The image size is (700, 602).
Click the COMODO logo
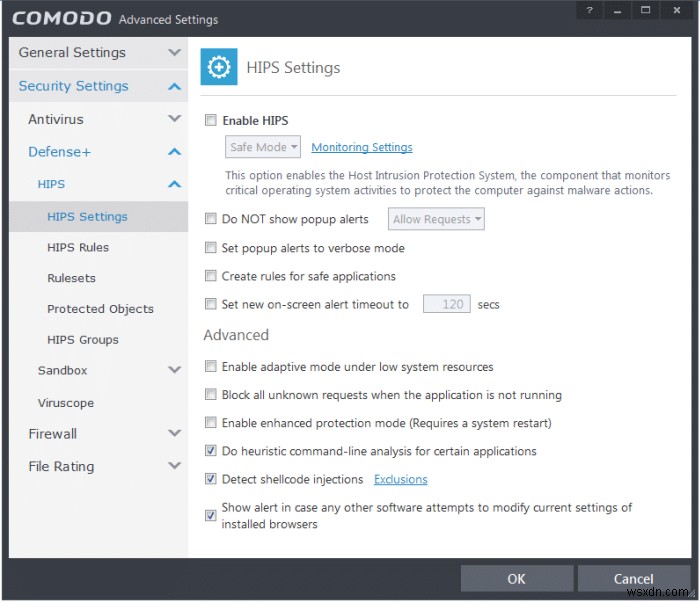pyautogui.click(x=62, y=18)
